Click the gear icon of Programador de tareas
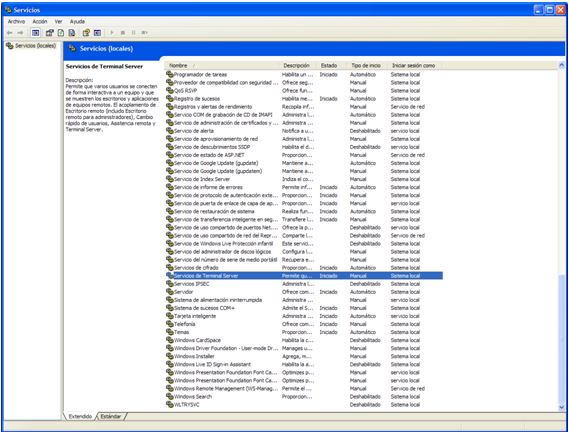Viewport: 569px width, 432px height. click(x=169, y=74)
